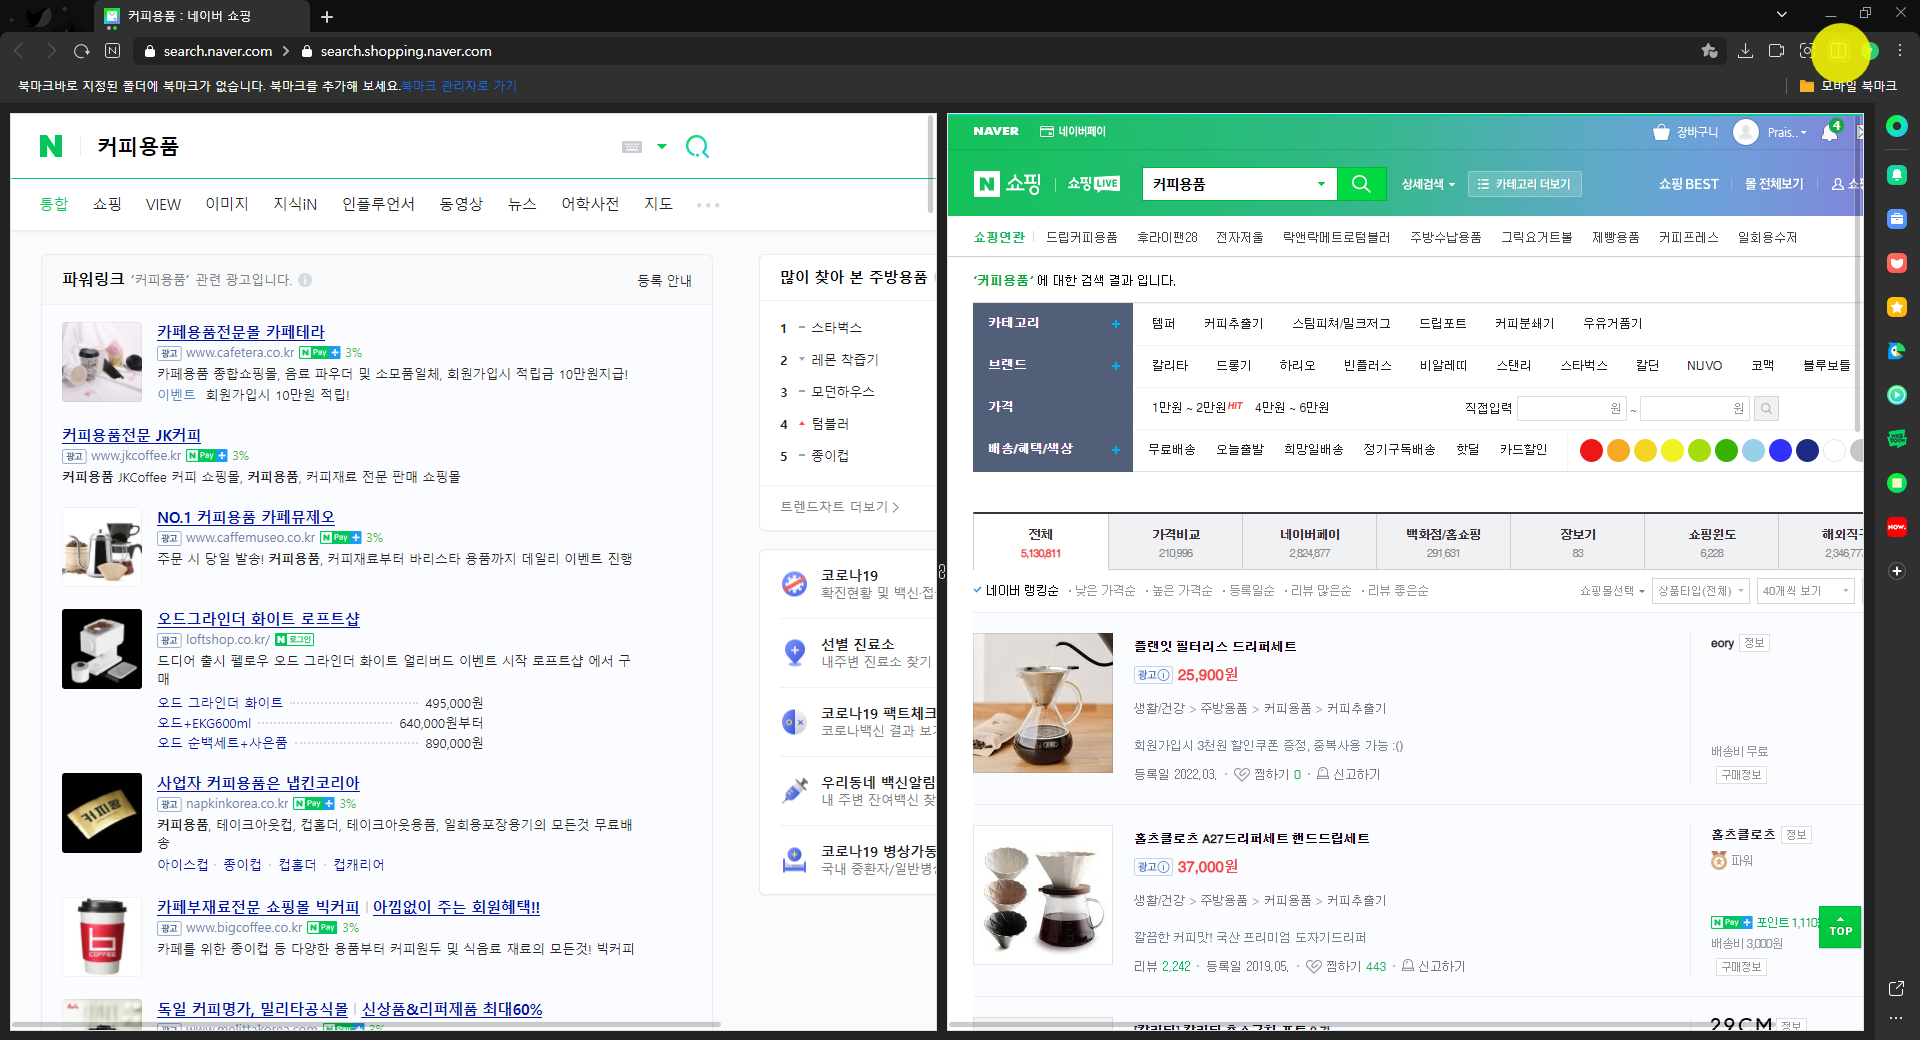Click the green magnifier search icon on left page
The height and width of the screenshot is (1040, 1920).
coord(697,147)
